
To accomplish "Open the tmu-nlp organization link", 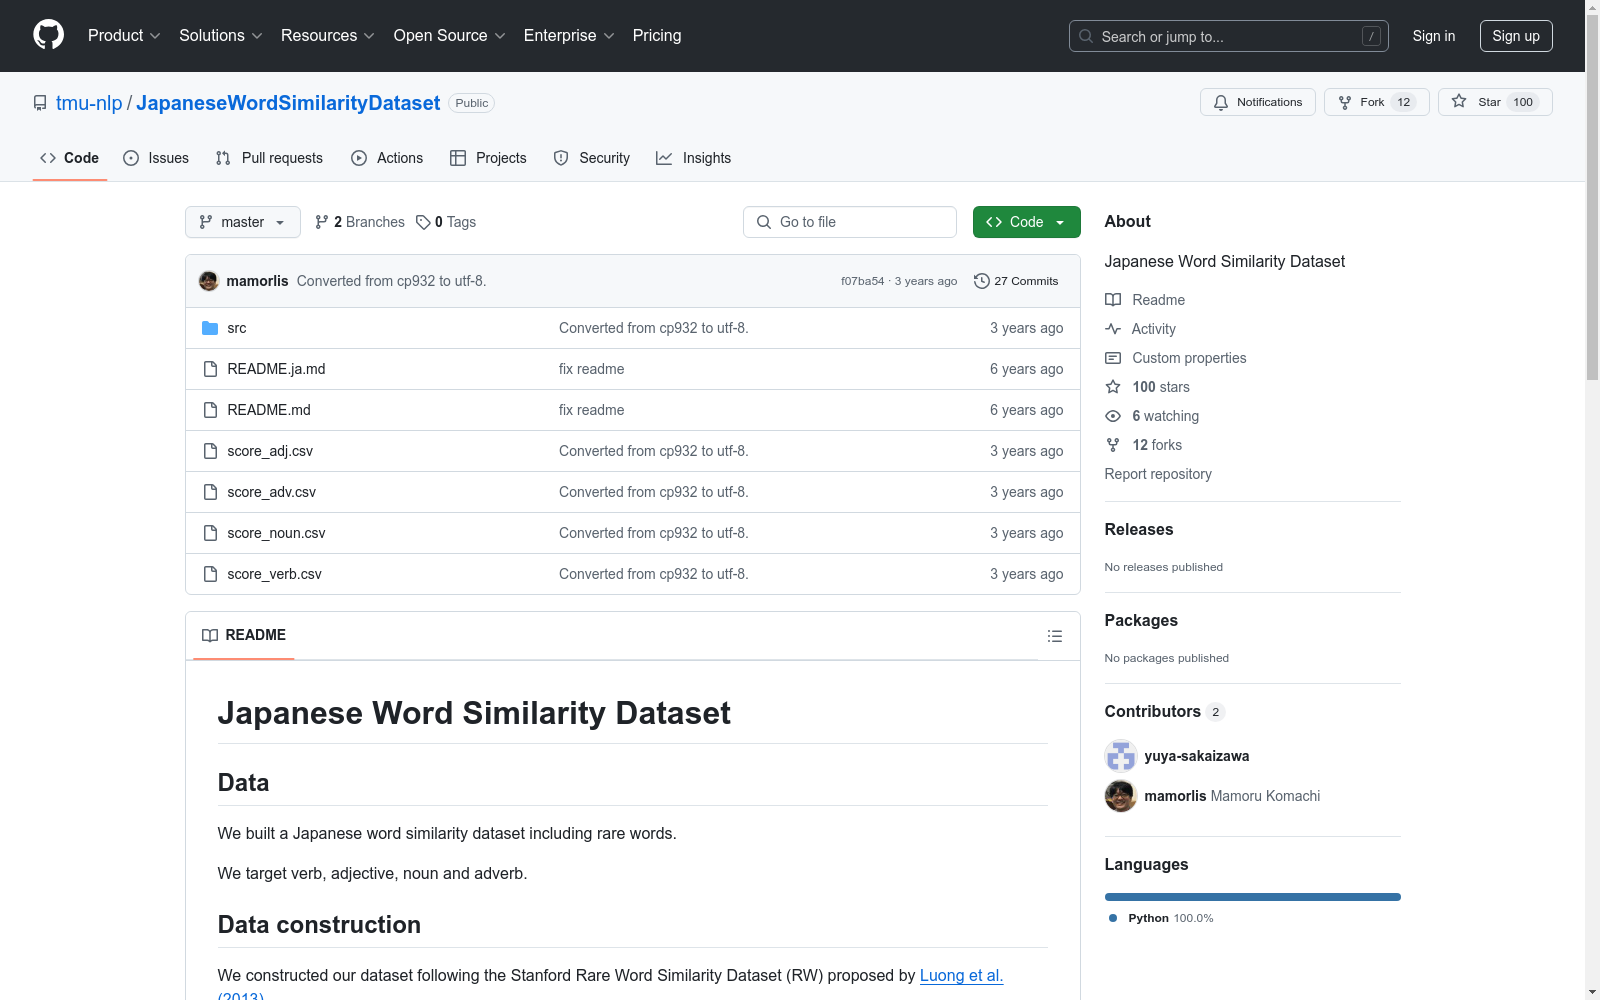I will tap(89, 103).
